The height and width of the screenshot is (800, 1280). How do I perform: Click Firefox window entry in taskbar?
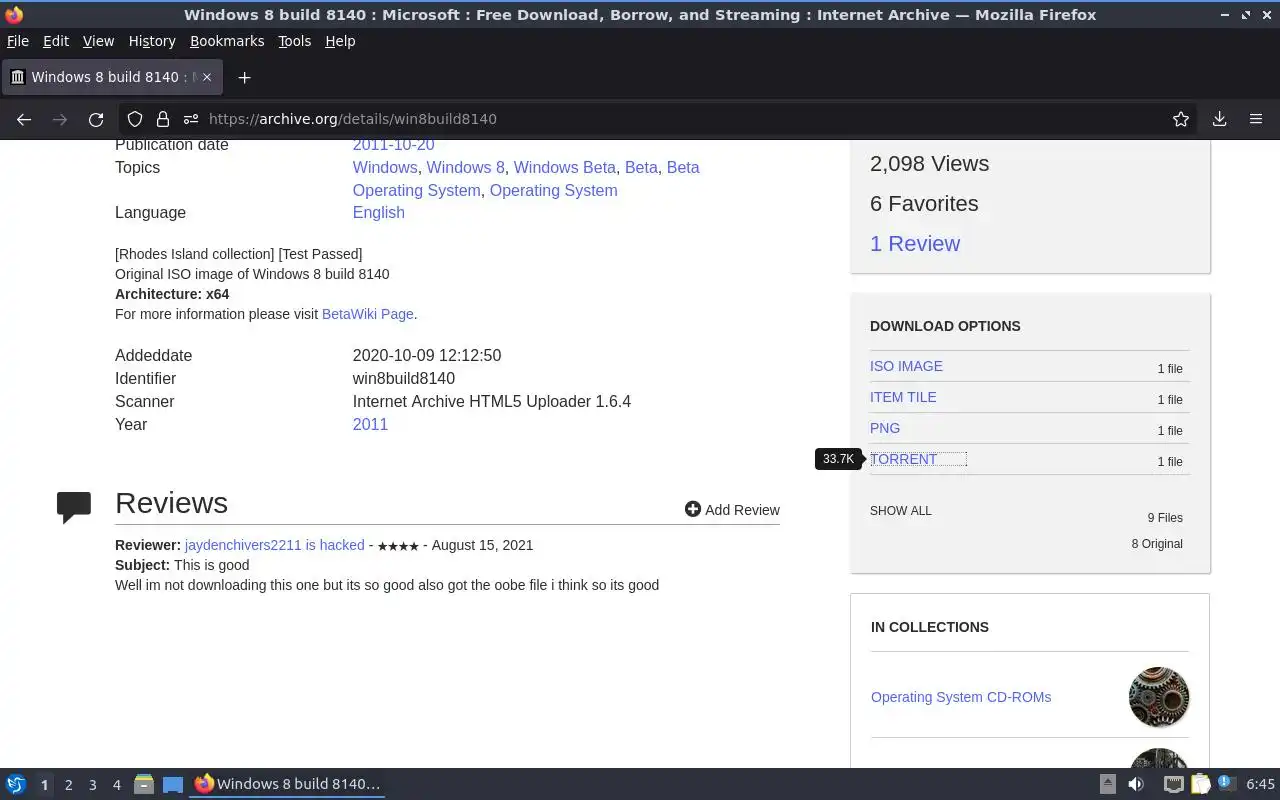288,784
